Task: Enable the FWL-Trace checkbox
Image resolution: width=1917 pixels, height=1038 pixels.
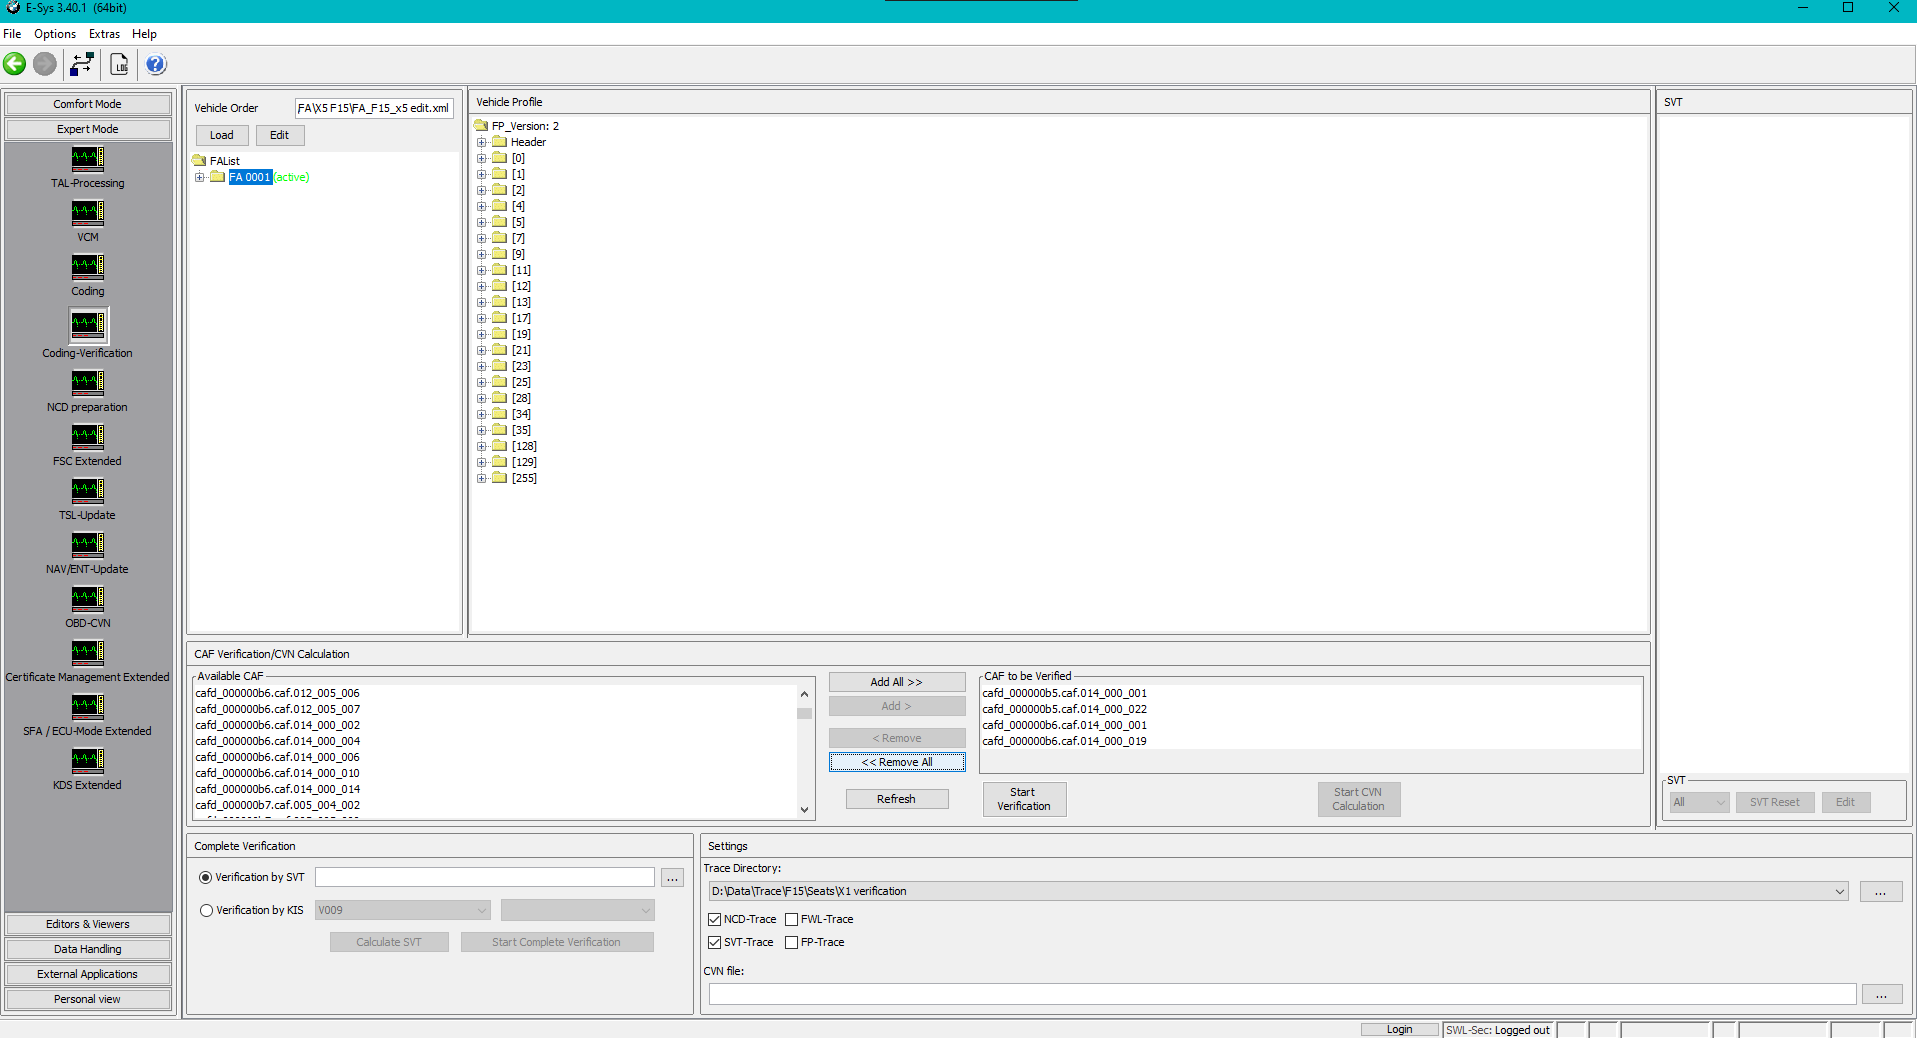Action: click(x=792, y=920)
